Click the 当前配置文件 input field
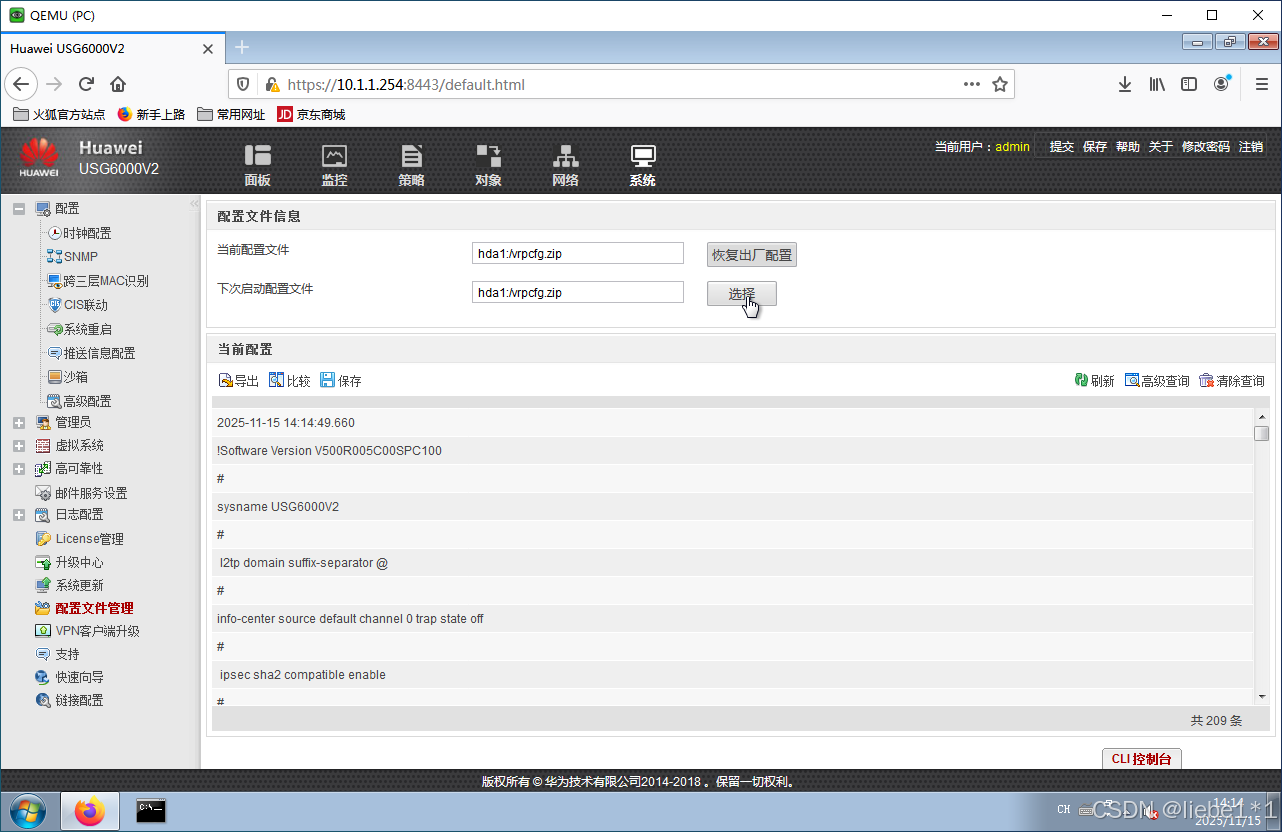Image resolution: width=1282 pixels, height=832 pixels. pos(578,253)
